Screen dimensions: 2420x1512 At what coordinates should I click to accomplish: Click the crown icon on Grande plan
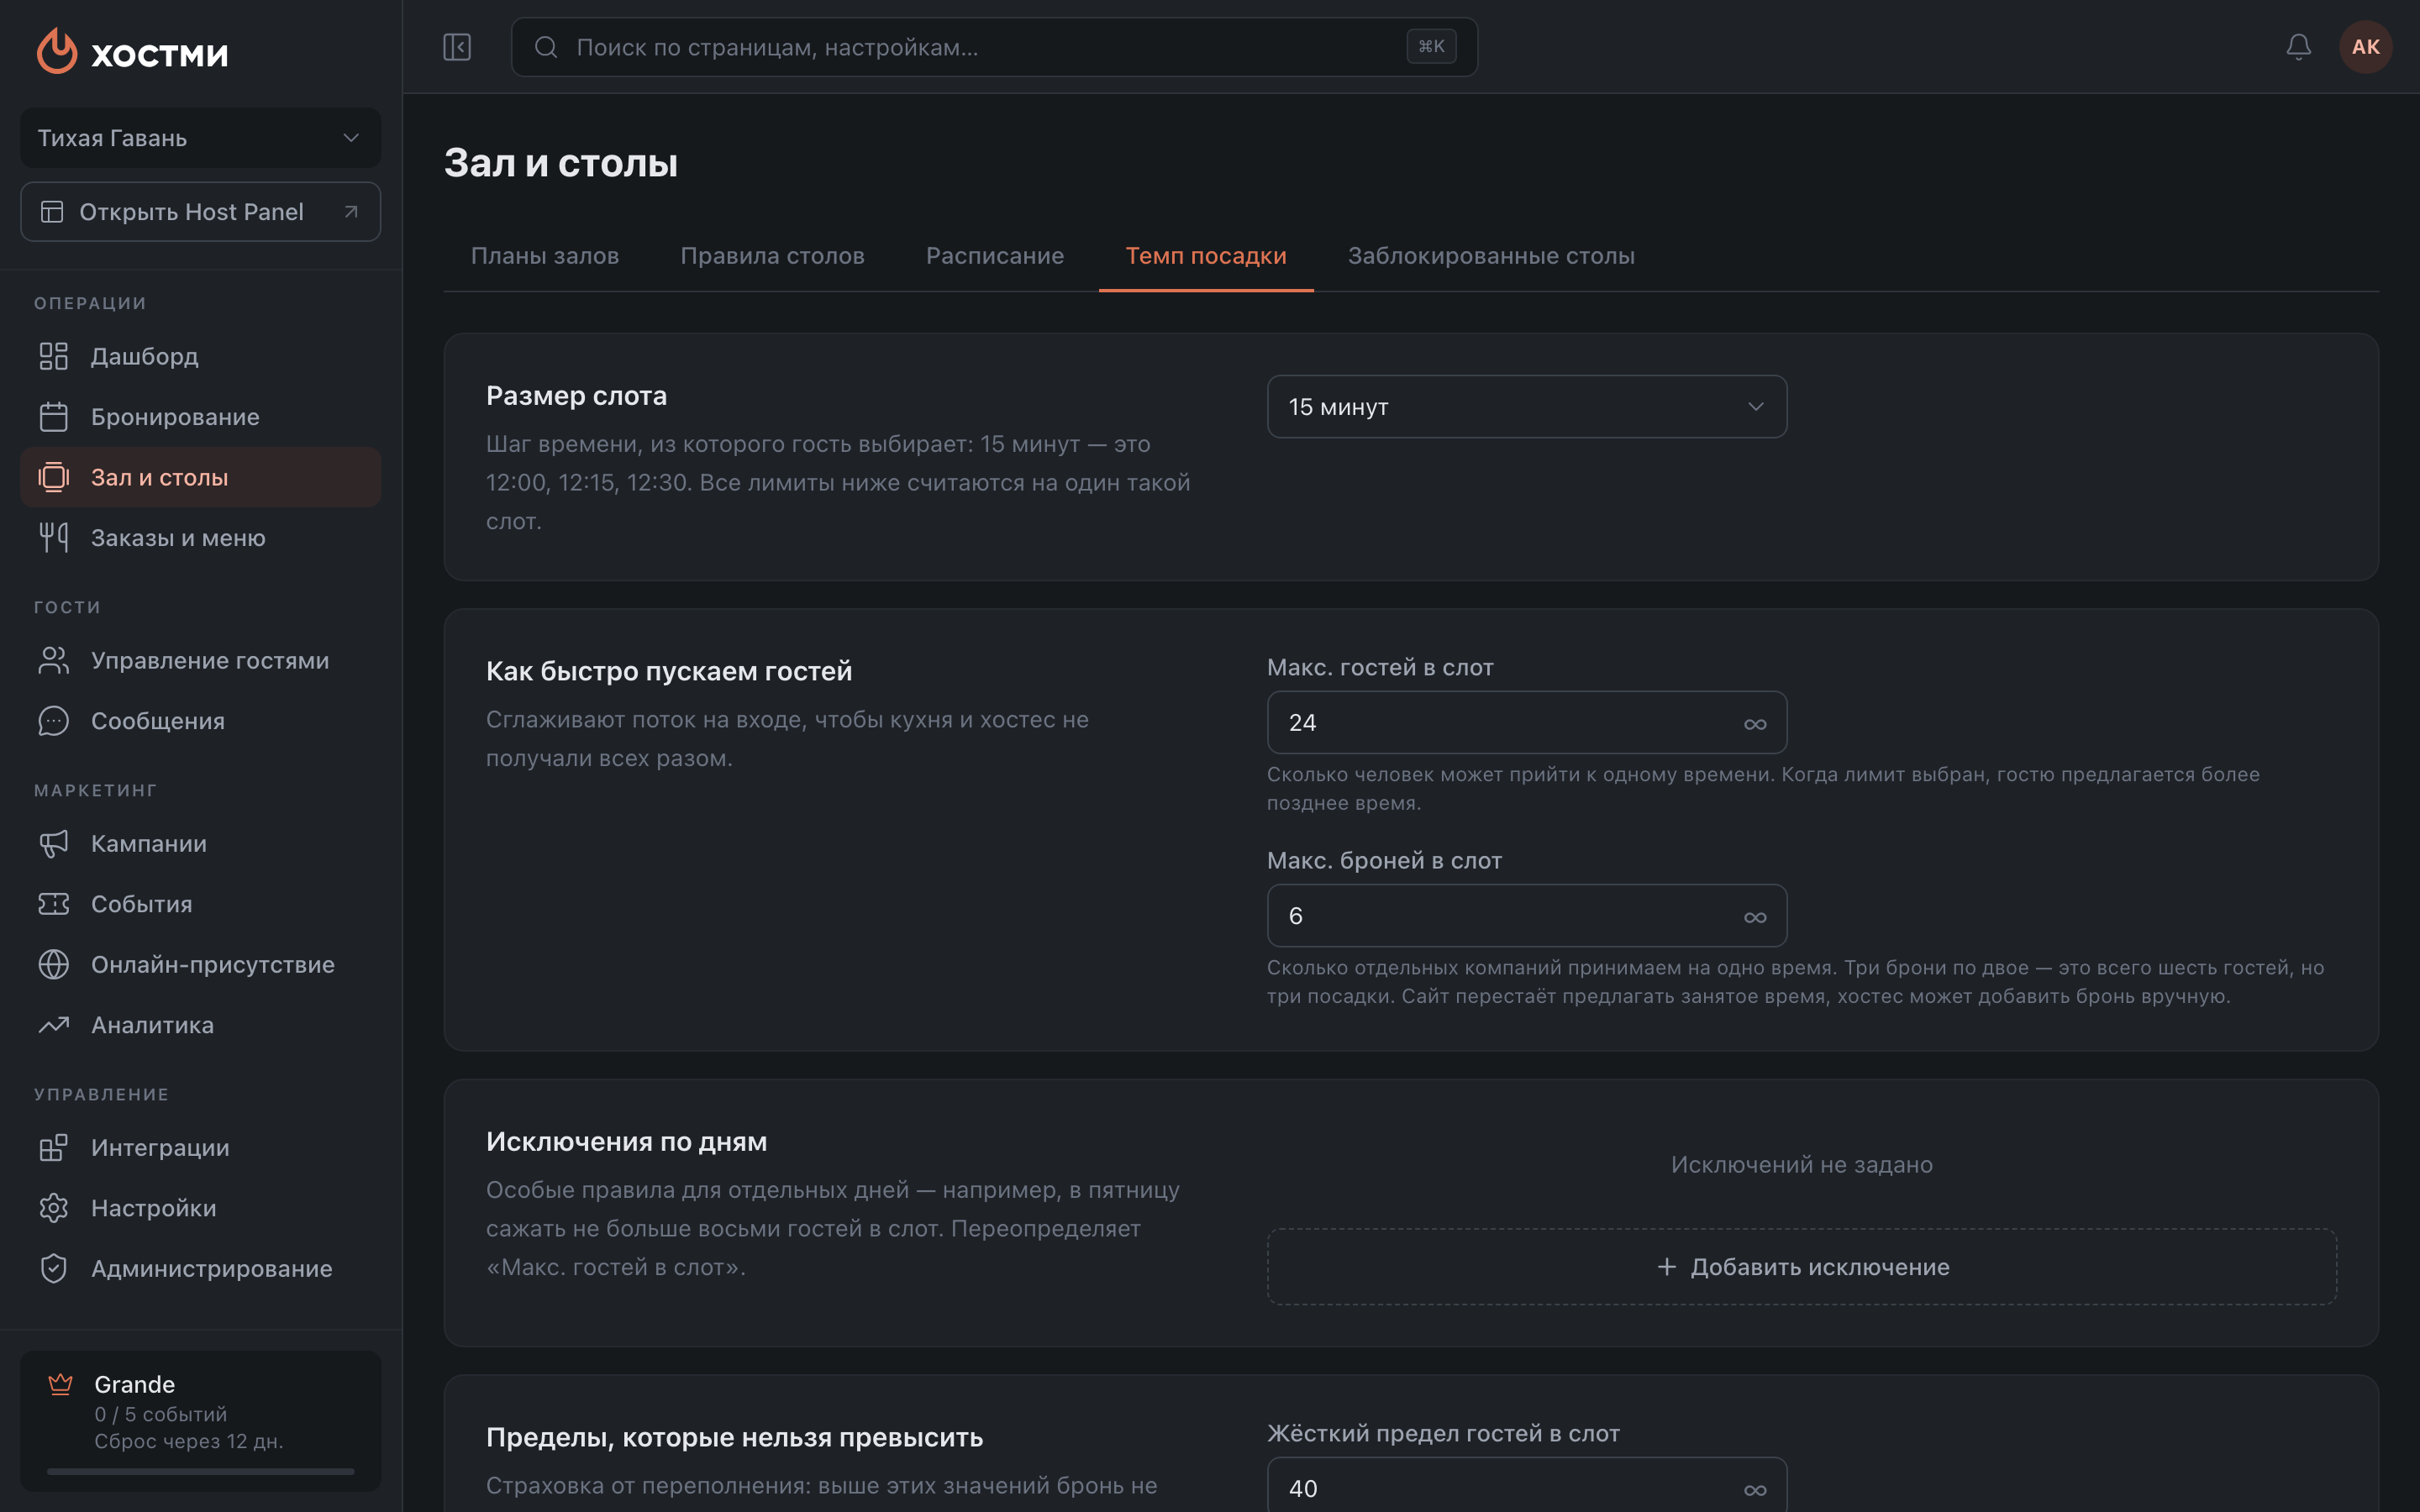[60, 1384]
